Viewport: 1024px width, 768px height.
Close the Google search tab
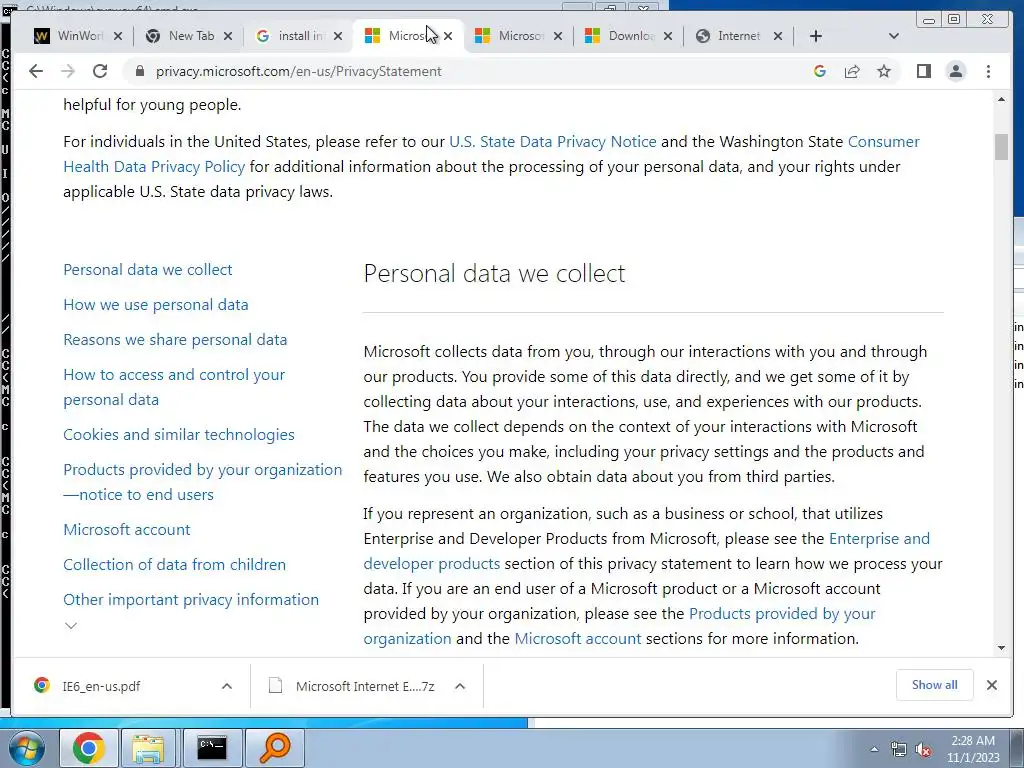[x=338, y=36]
